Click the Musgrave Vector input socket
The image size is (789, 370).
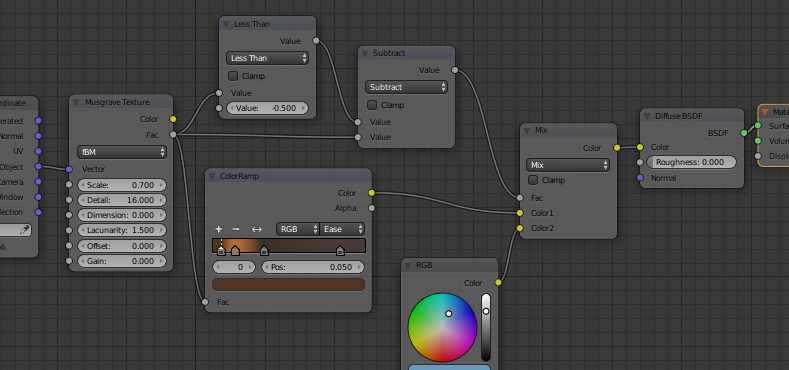(x=69, y=169)
